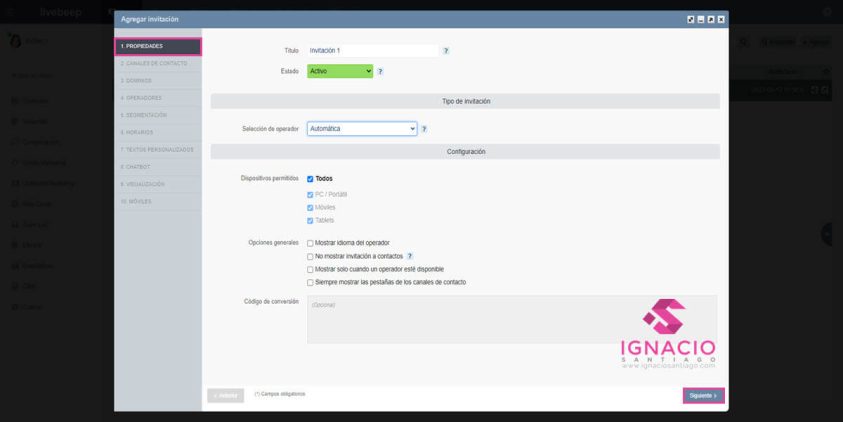This screenshot has height=422, width=843.
Task: Go to the 7. Textos personalizados step
Action: coord(158,149)
